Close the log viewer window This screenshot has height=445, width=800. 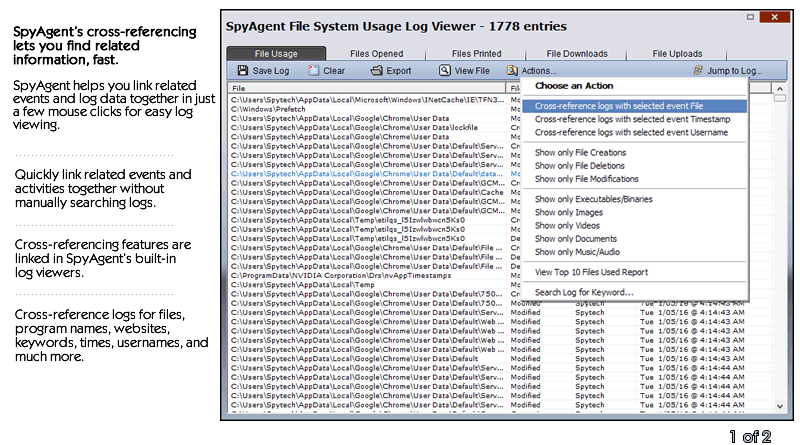click(x=774, y=17)
